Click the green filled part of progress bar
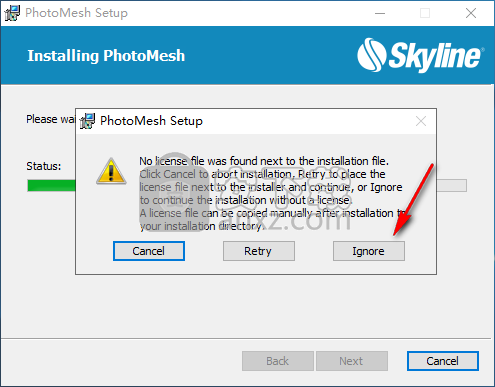 (x=51, y=186)
